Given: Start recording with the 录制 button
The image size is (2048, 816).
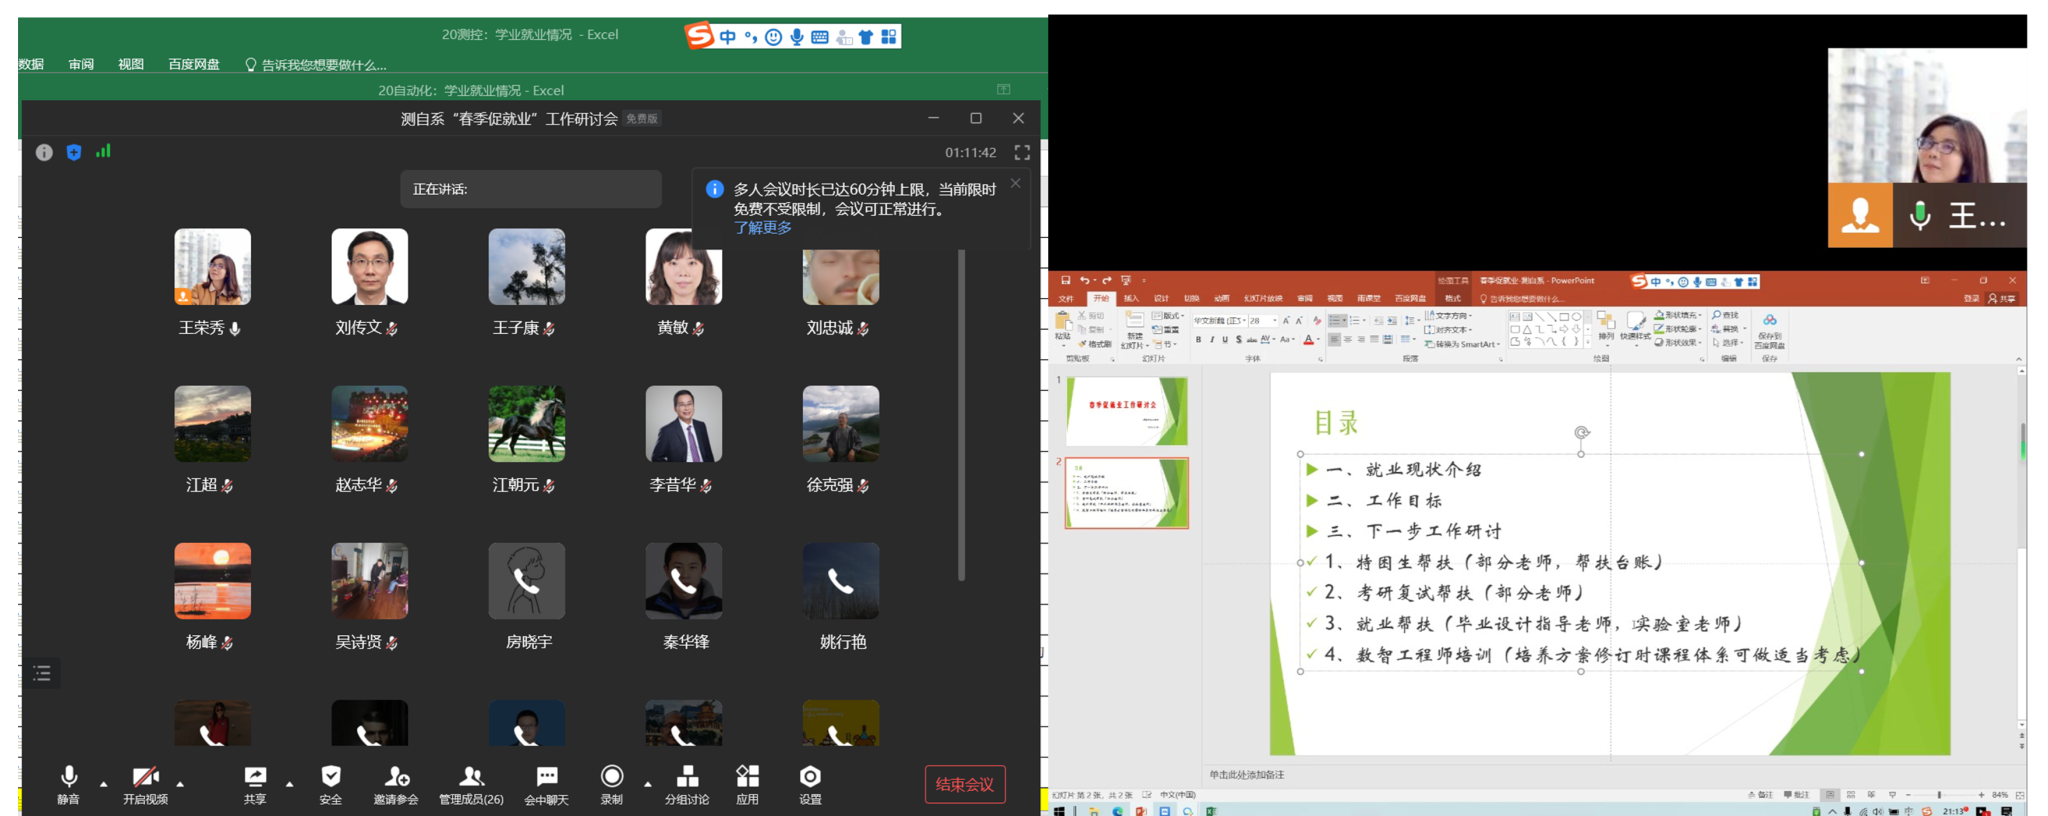Looking at the screenshot, I should [x=611, y=783].
